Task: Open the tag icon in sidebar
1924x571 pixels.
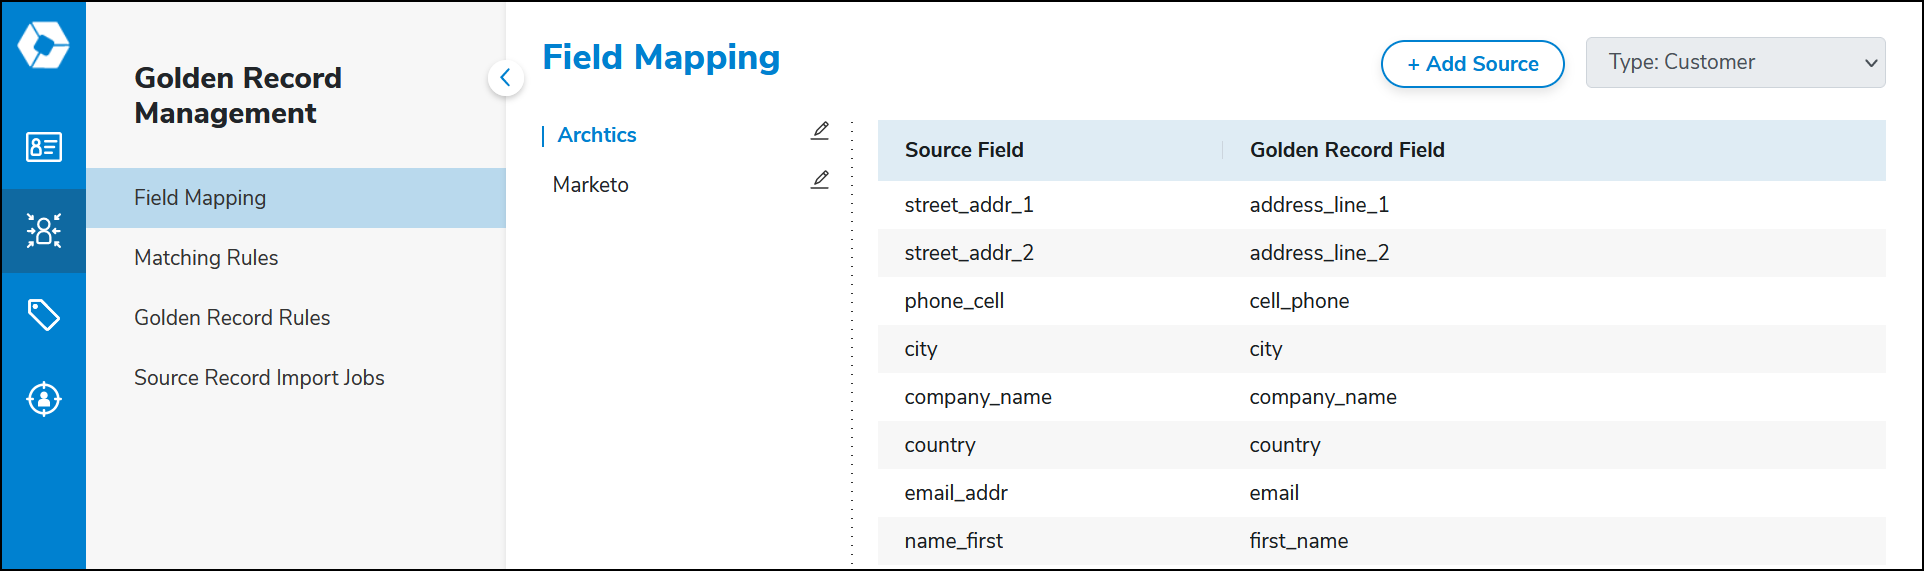Action: 43,315
